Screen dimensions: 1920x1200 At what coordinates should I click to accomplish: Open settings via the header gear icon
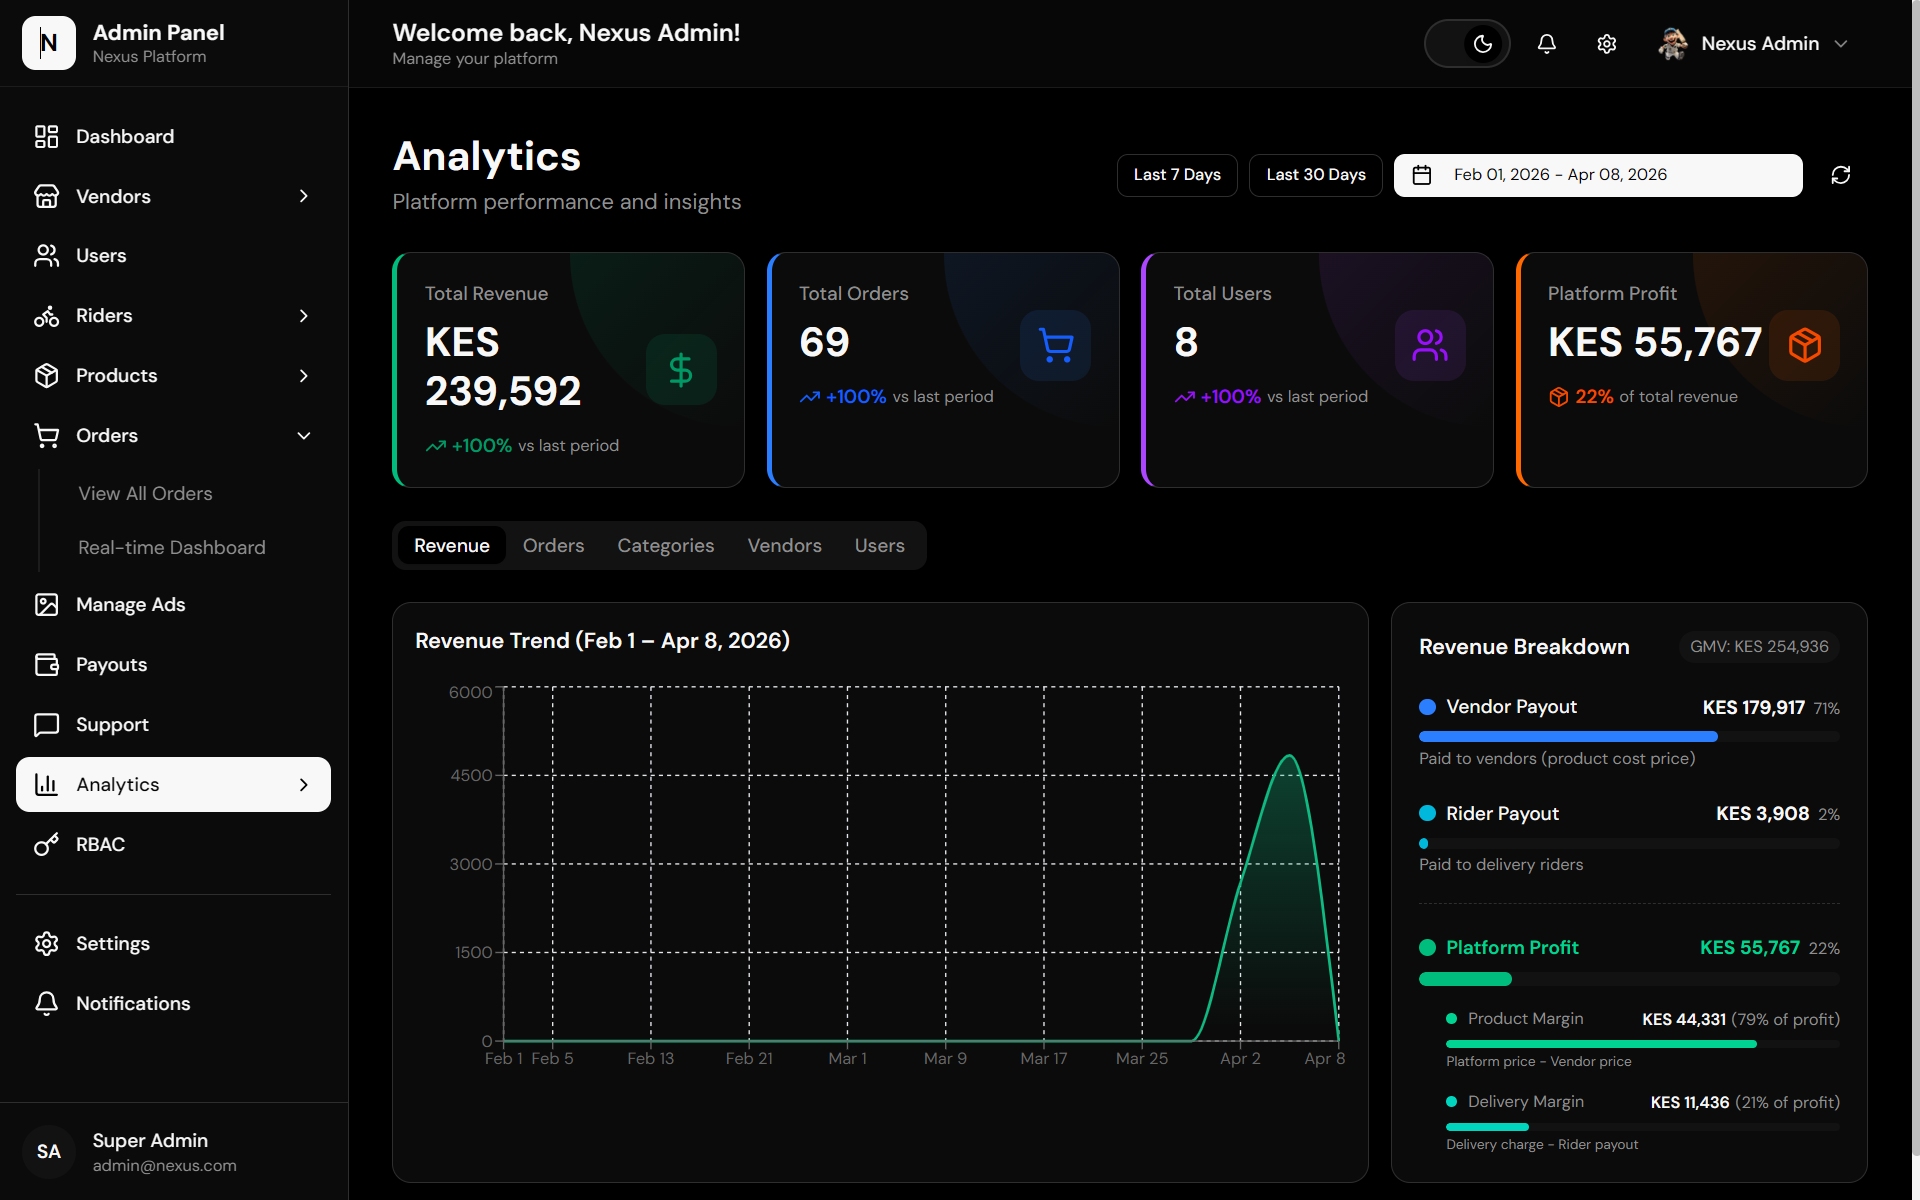1606,44
